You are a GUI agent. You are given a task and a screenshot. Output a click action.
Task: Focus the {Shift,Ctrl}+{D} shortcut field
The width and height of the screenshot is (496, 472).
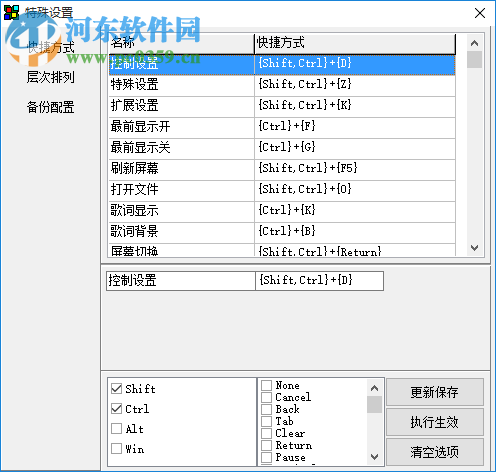pos(319,281)
